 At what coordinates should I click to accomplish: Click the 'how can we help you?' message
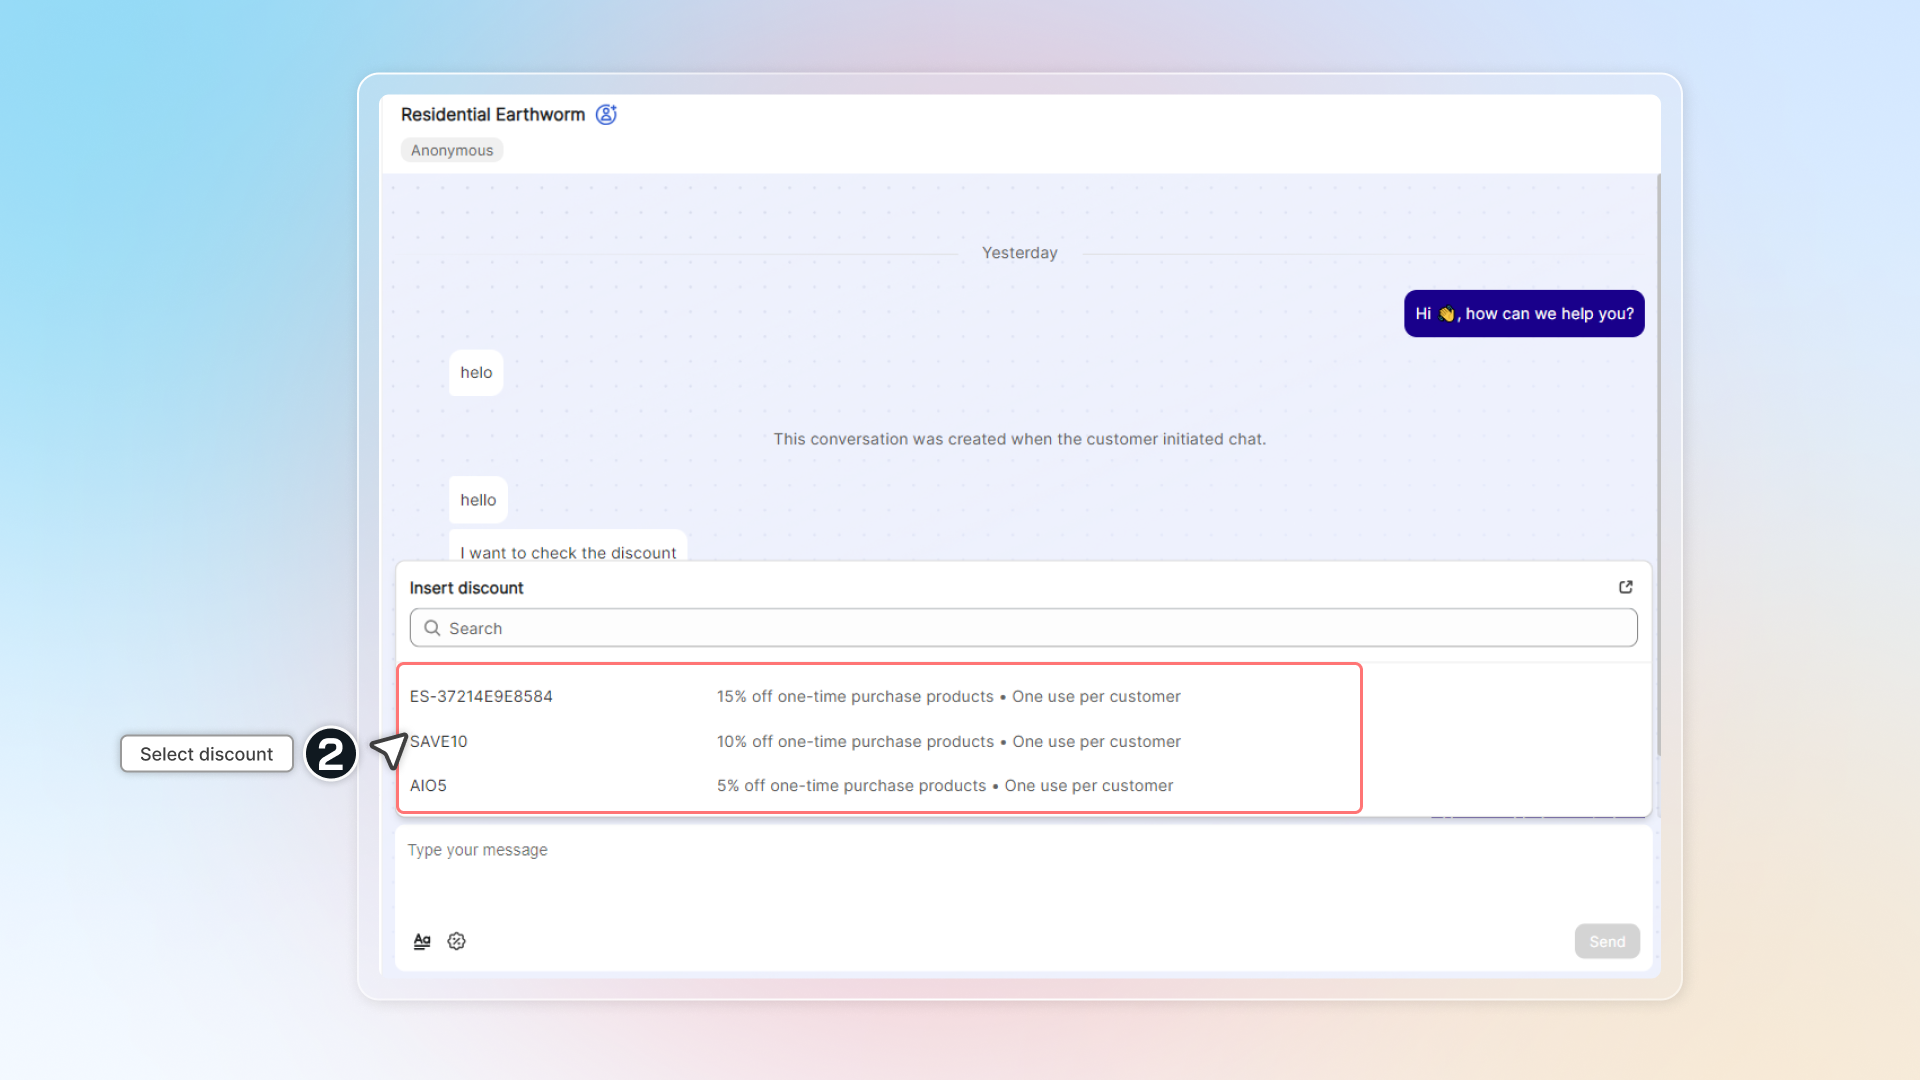click(1548, 314)
